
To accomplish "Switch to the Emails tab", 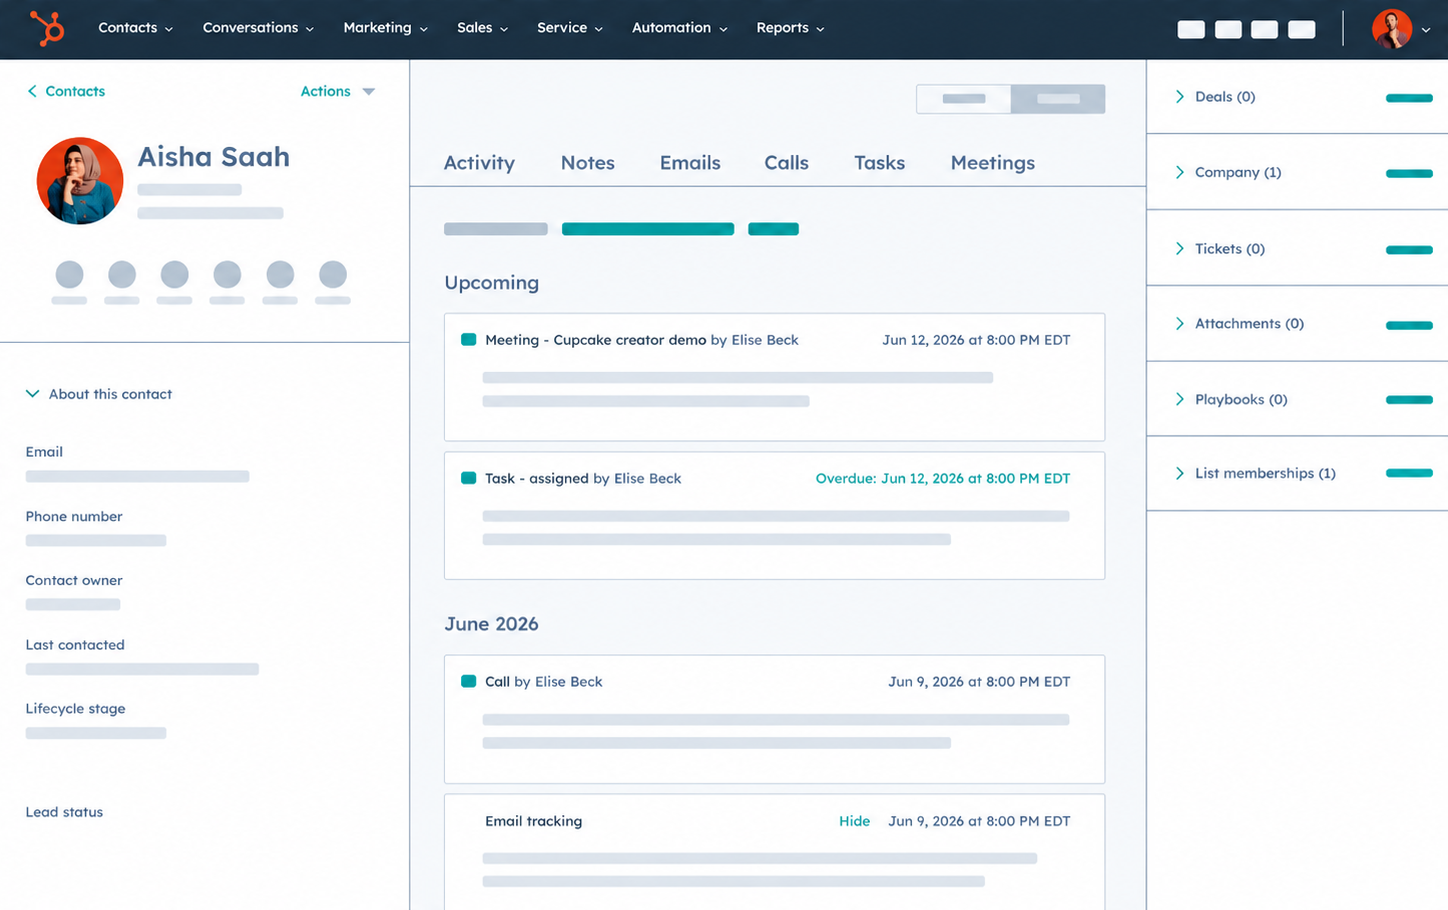I will 690,163.
